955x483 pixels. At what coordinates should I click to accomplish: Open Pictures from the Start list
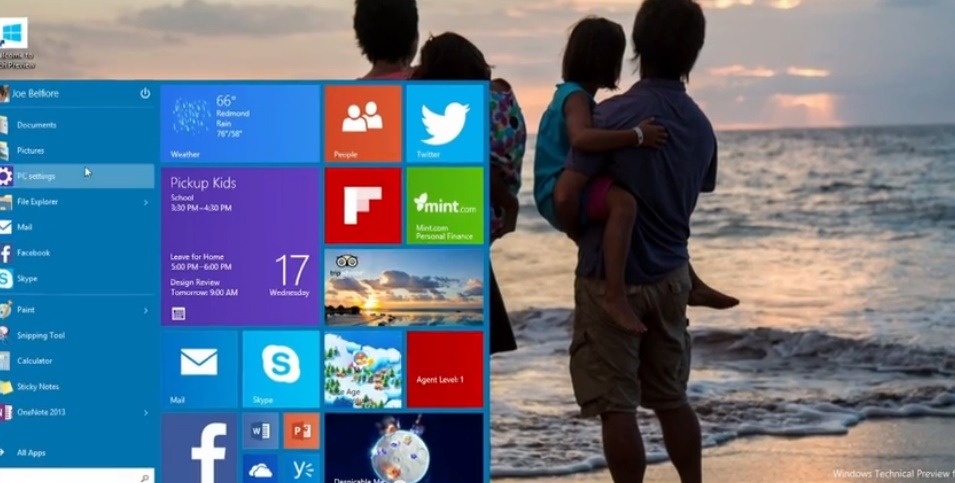point(77,150)
